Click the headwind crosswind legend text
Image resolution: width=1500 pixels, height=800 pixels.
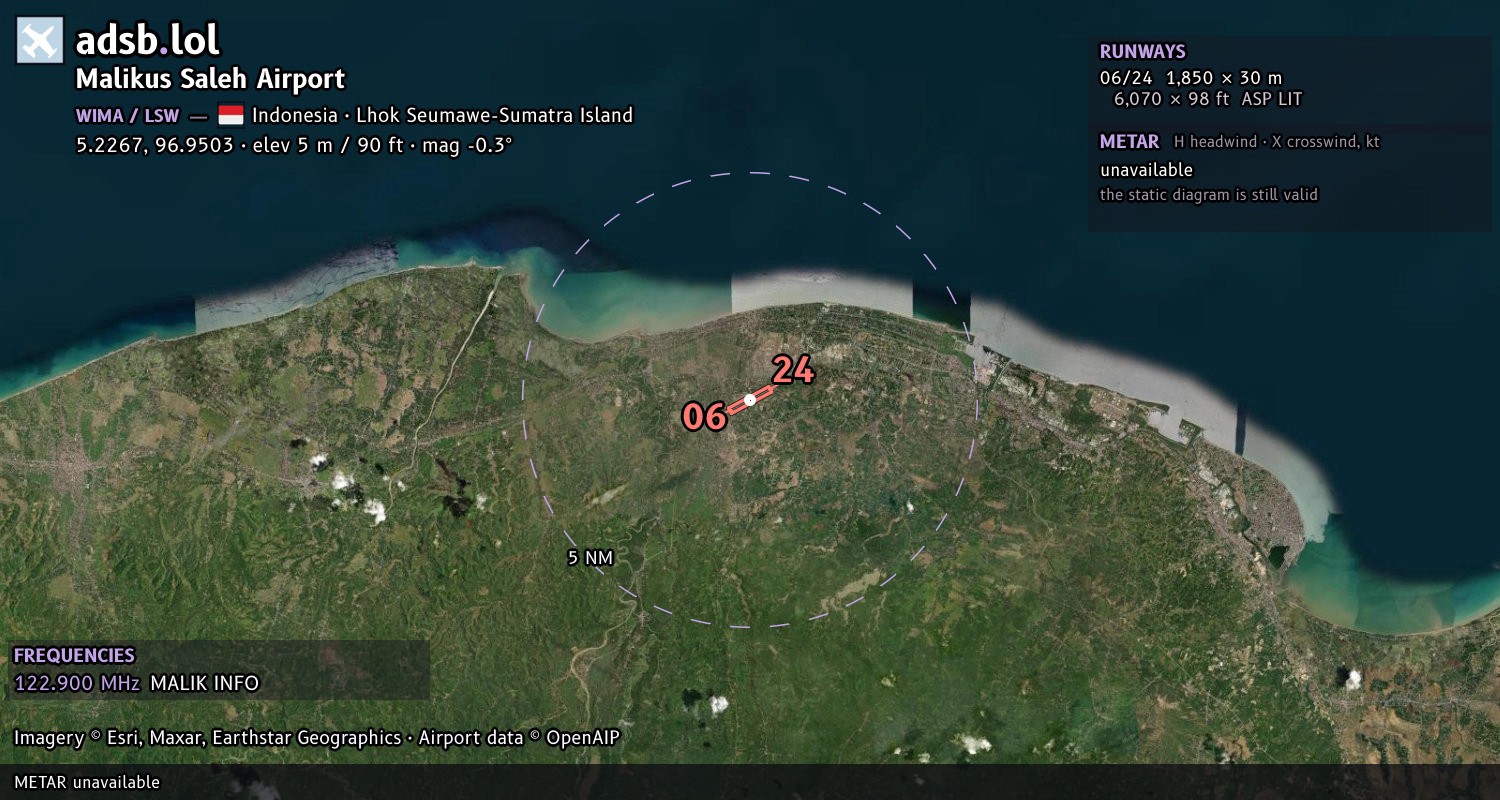click(x=1277, y=142)
